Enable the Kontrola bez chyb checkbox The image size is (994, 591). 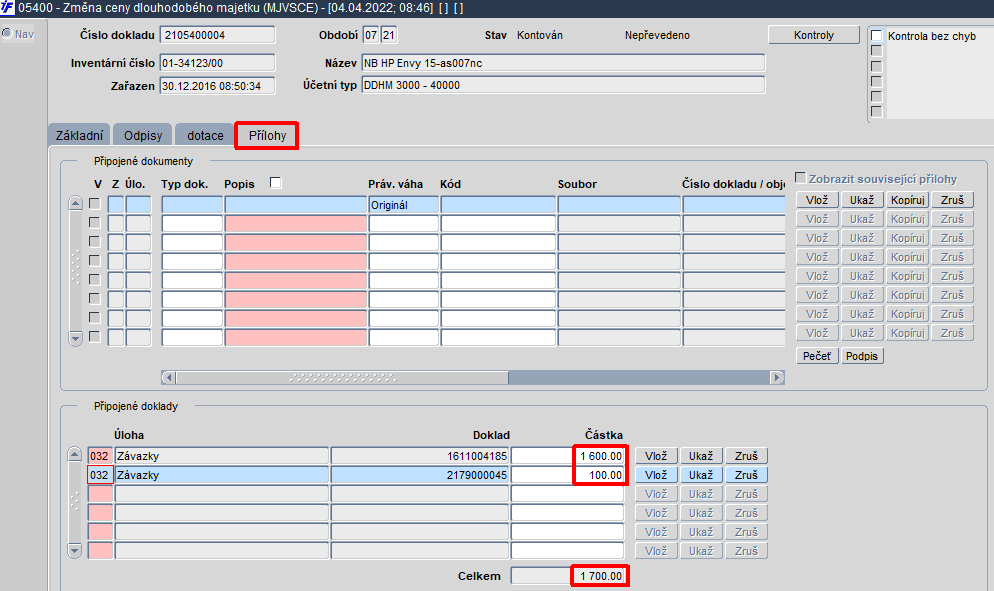pyautogui.click(x=877, y=36)
